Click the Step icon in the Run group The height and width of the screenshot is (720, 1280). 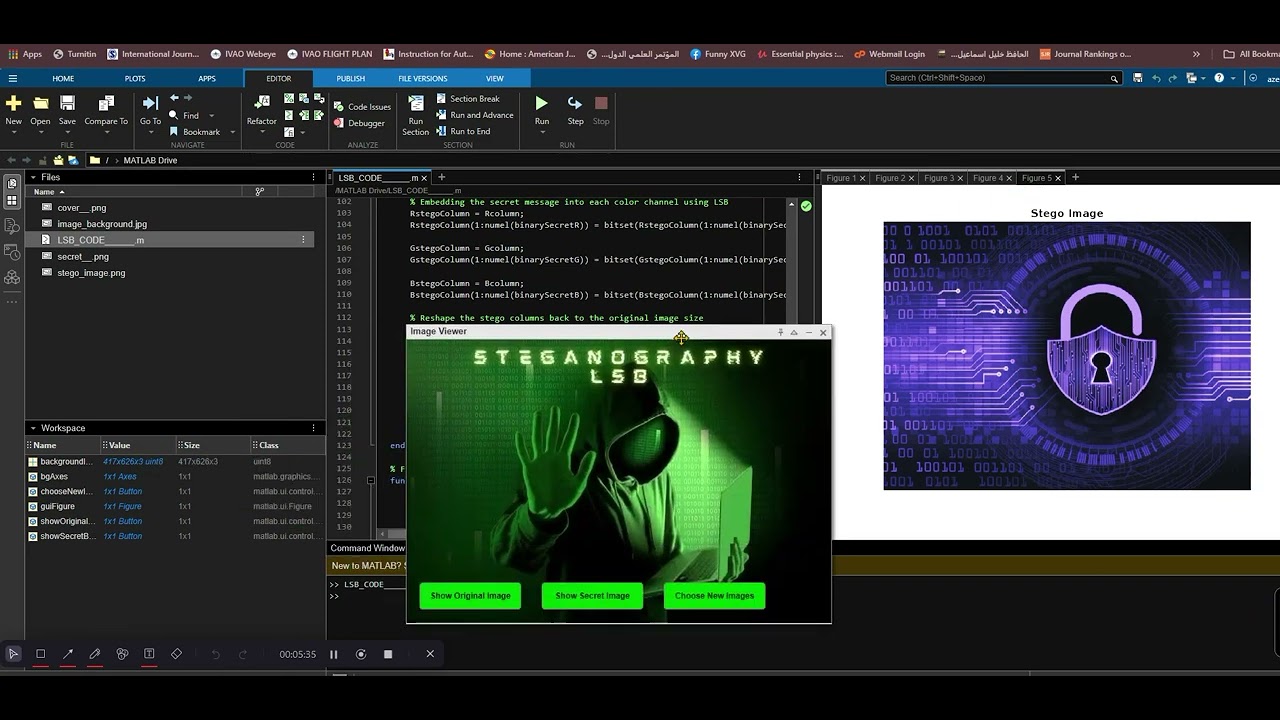[575, 104]
